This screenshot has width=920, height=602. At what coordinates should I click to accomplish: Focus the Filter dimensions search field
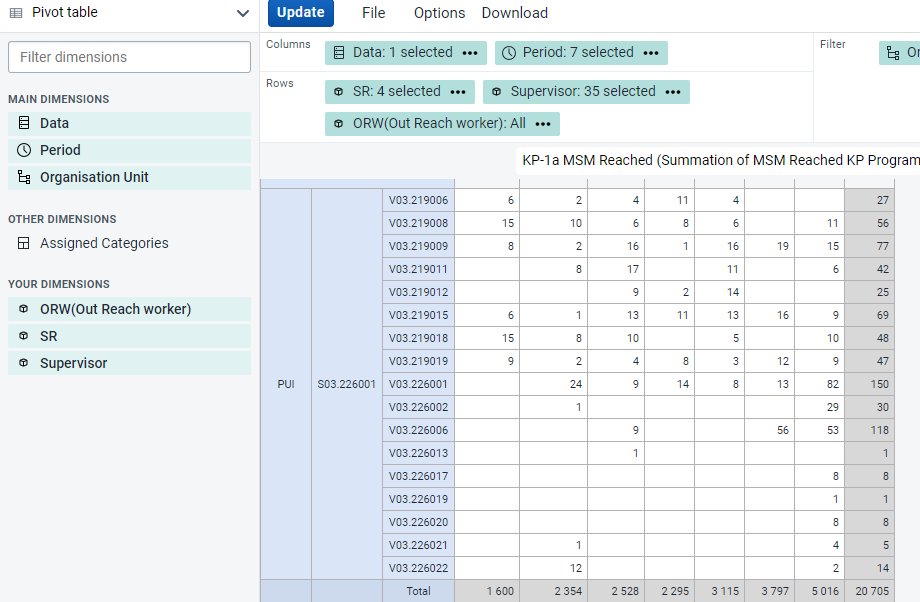(129, 57)
